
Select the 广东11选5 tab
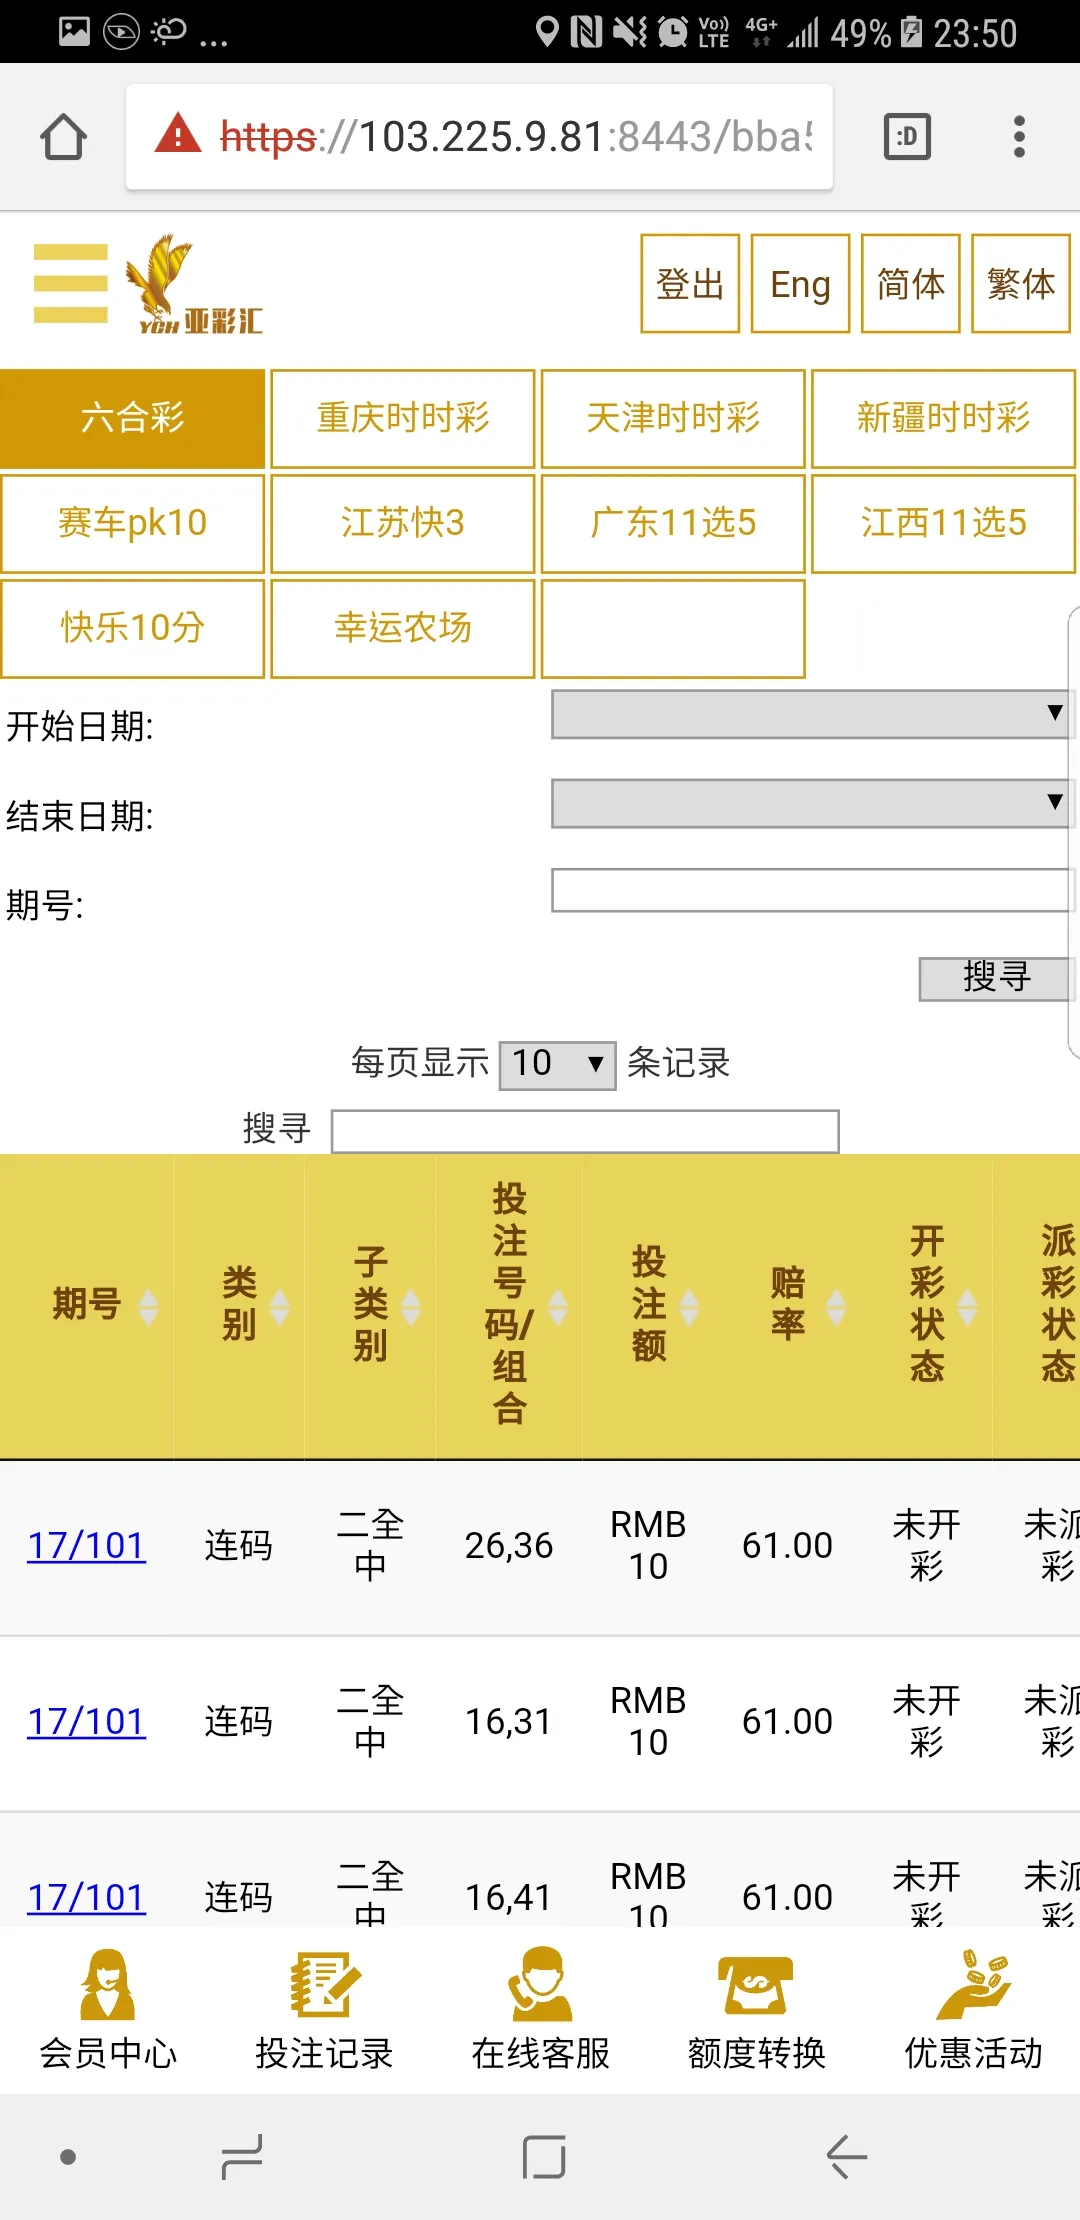point(673,523)
